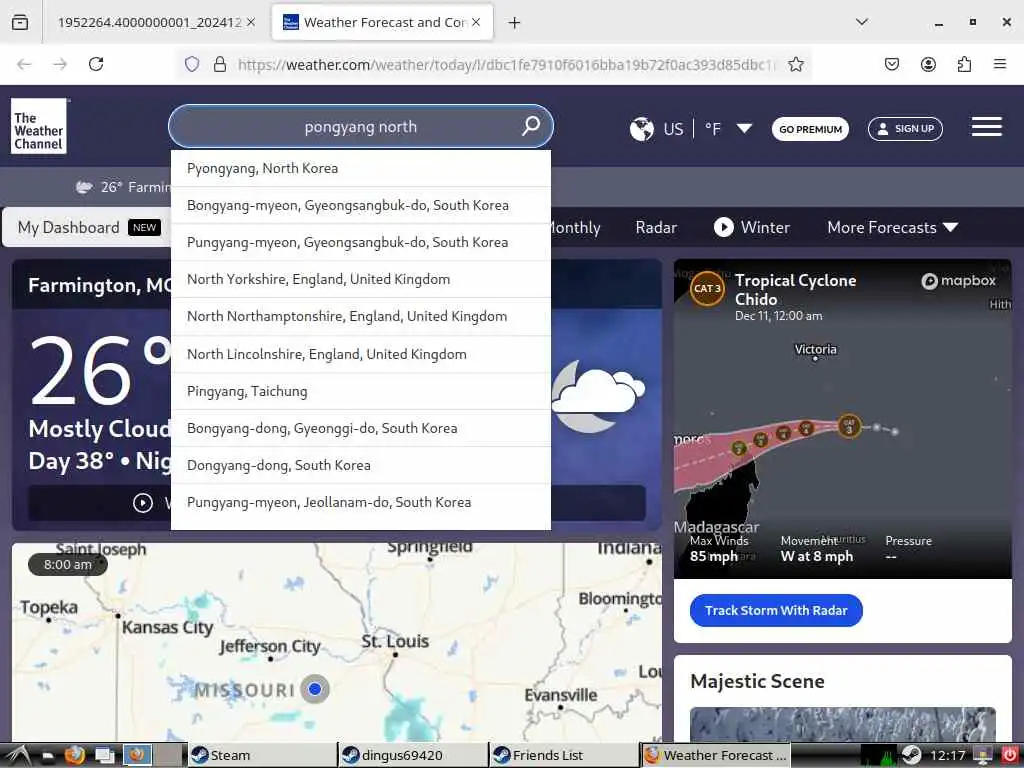Select Pungyang-myeon, Jeollanam-do suggestion
Image resolution: width=1024 pixels, height=768 pixels.
click(x=361, y=502)
